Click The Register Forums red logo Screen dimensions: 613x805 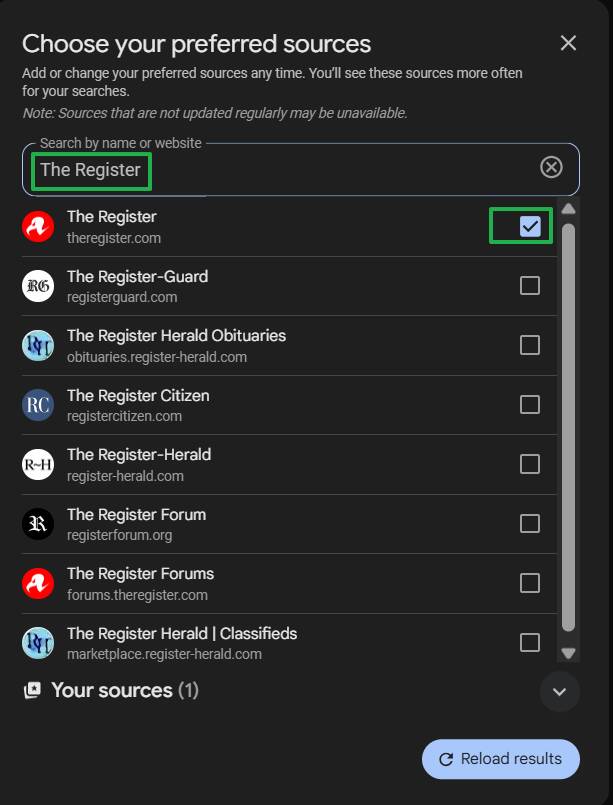click(x=38, y=583)
